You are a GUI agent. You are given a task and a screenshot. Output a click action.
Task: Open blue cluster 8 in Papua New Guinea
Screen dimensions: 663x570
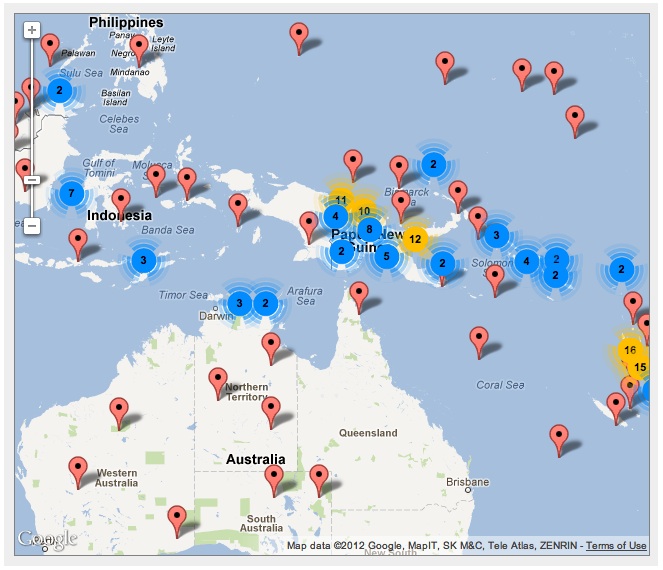pos(369,229)
